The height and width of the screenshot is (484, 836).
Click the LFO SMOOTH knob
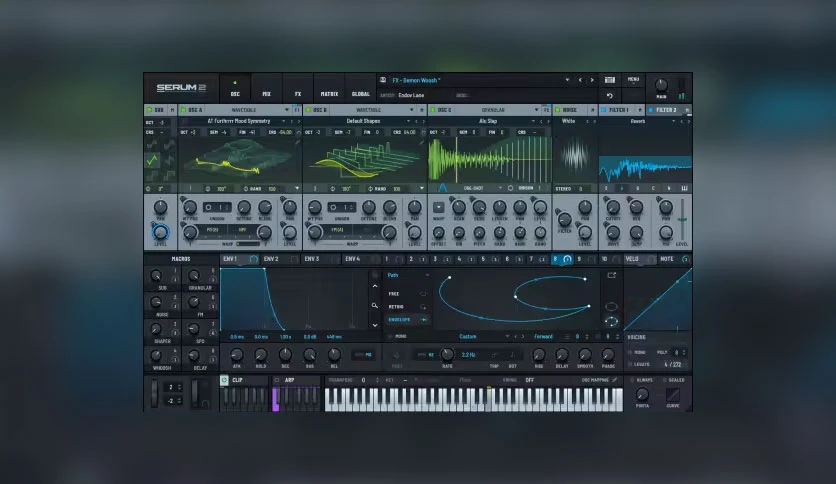point(585,354)
